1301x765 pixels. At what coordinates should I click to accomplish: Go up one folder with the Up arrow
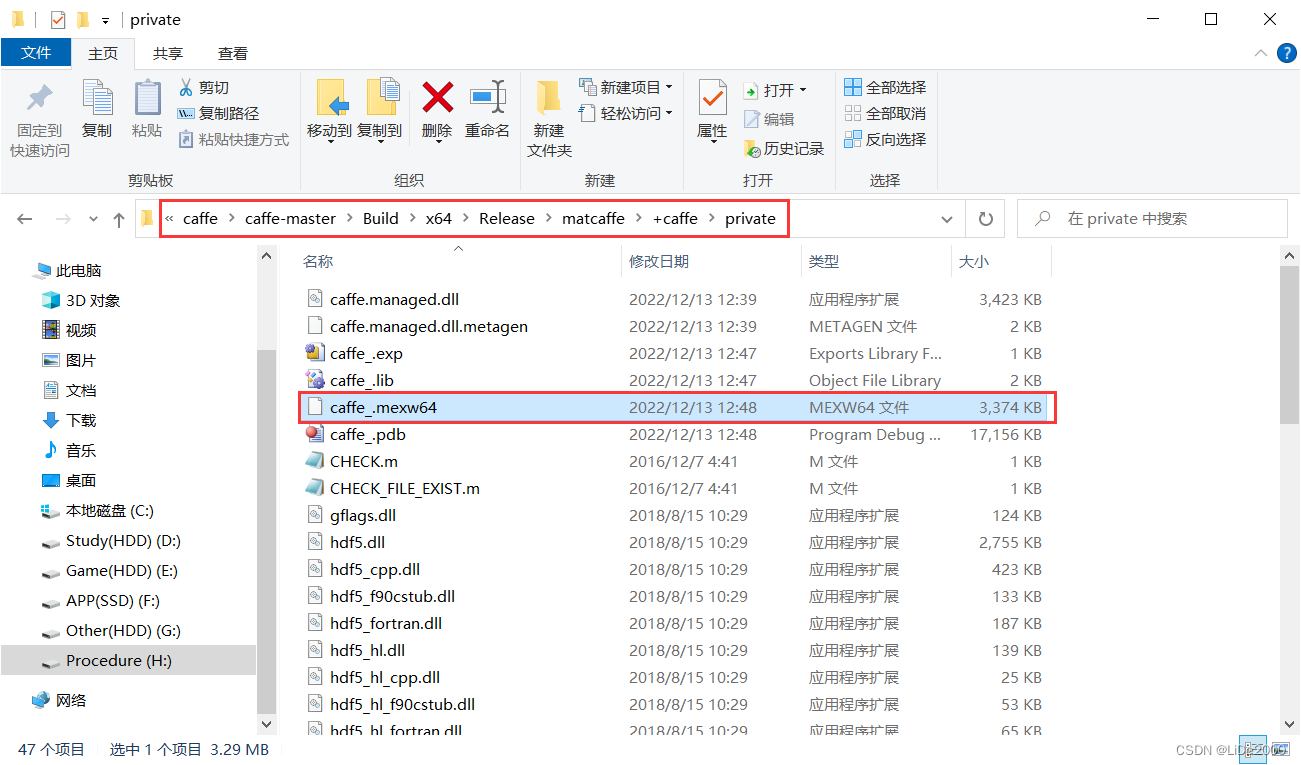(119, 219)
